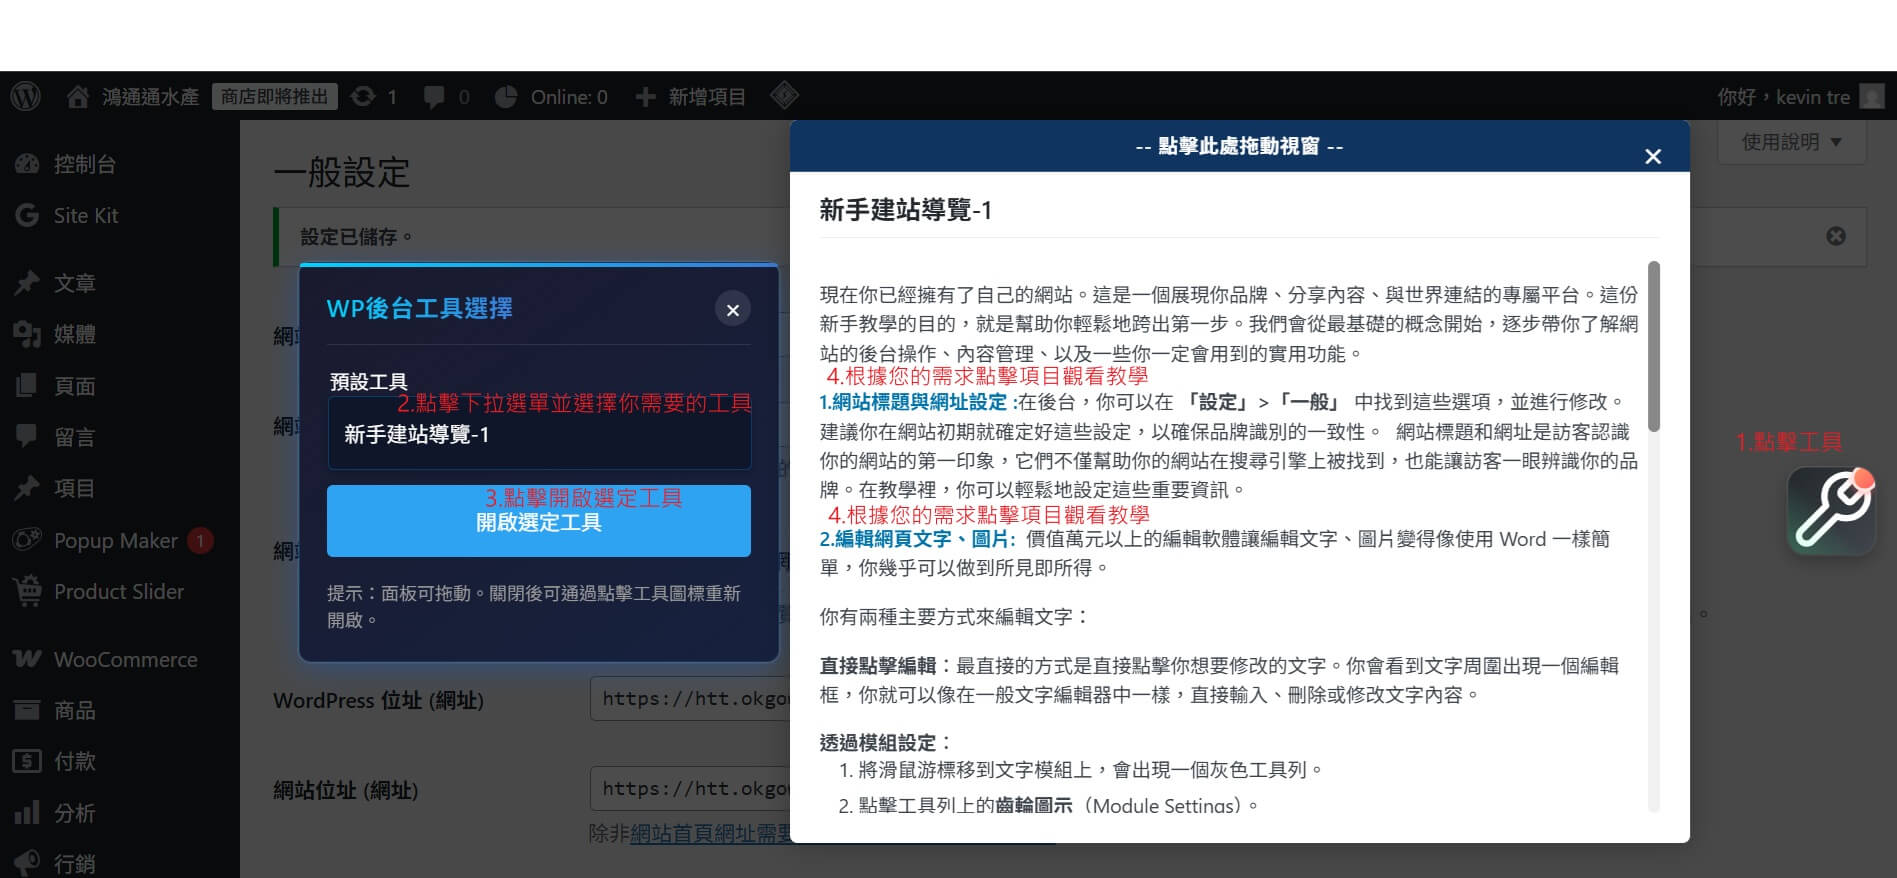Image resolution: width=1897 pixels, height=878 pixels.
Task: Click the 控制台 dashboard icon
Action: (27, 164)
